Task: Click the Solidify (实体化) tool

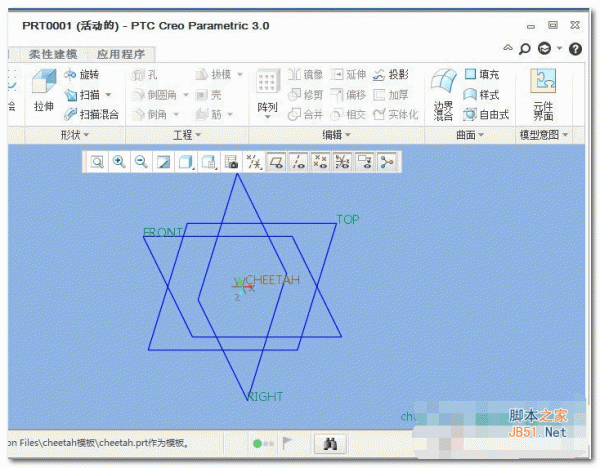Action: click(396, 114)
